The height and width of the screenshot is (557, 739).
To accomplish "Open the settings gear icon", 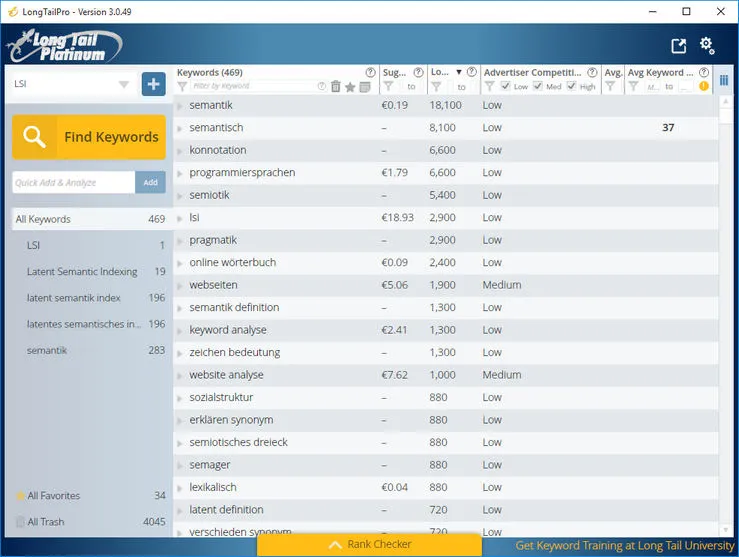I will pos(707,46).
